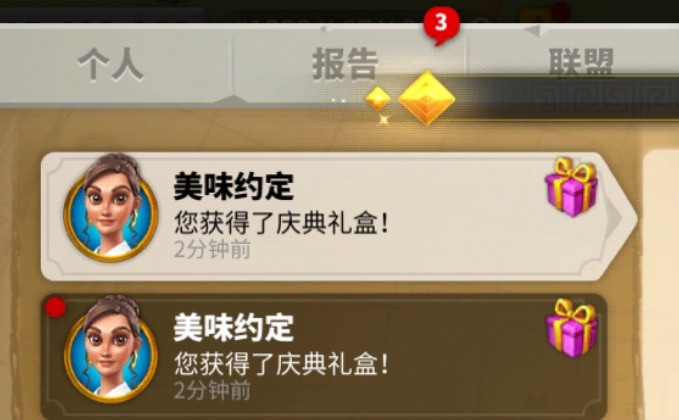The height and width of the screenshot is (420, 679).
Task: Click 您获得了庆典礼盒! text in dark mail
Action: [281, 364]
